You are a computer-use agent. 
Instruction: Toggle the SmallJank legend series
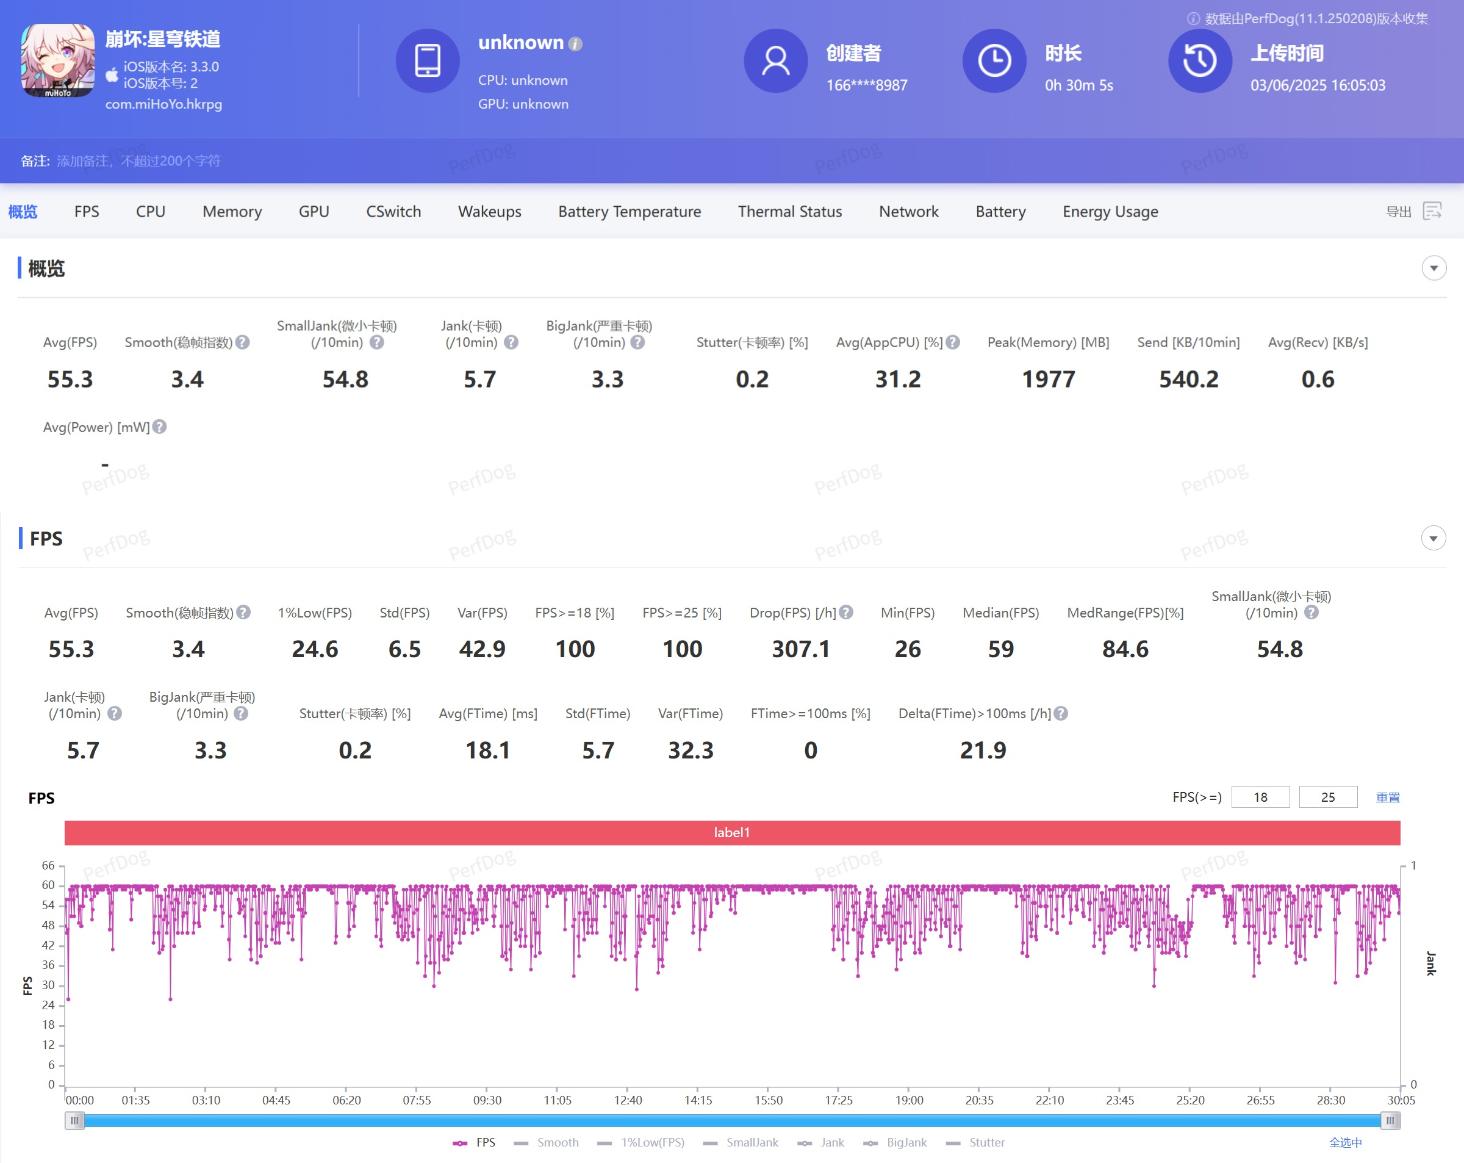tap(741, 1142)
